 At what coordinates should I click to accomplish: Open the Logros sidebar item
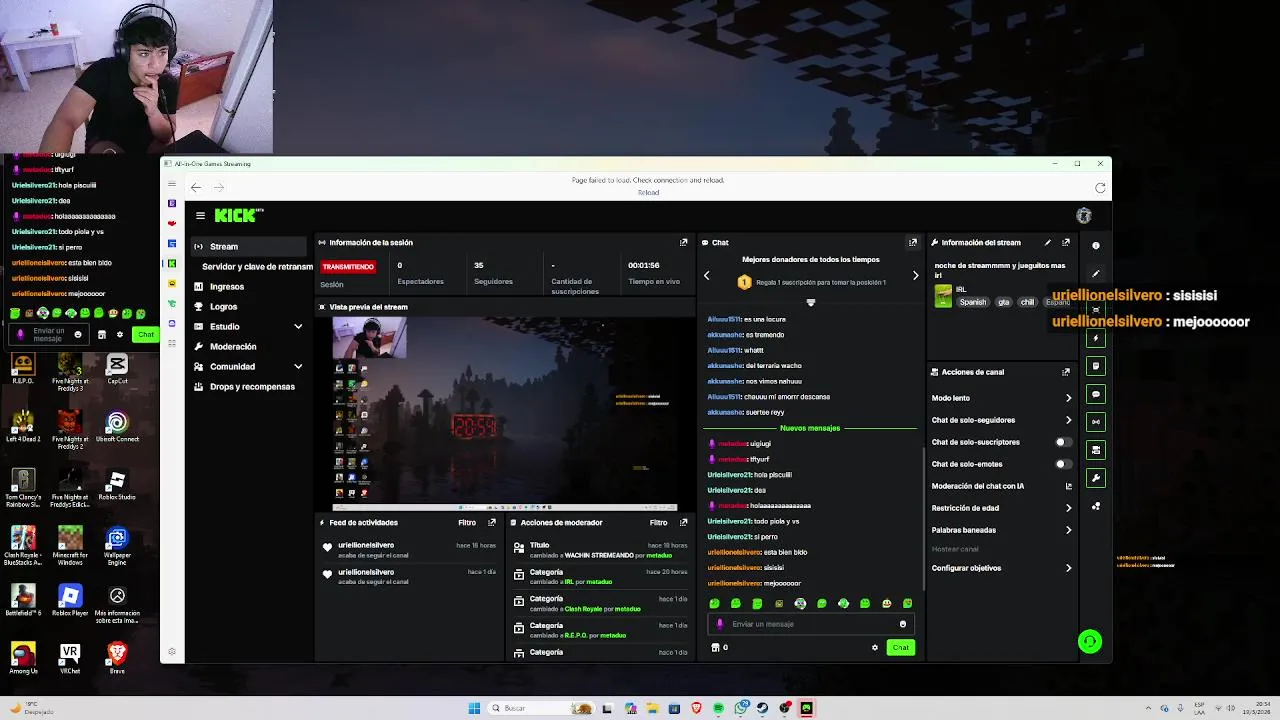coord(248,306)
